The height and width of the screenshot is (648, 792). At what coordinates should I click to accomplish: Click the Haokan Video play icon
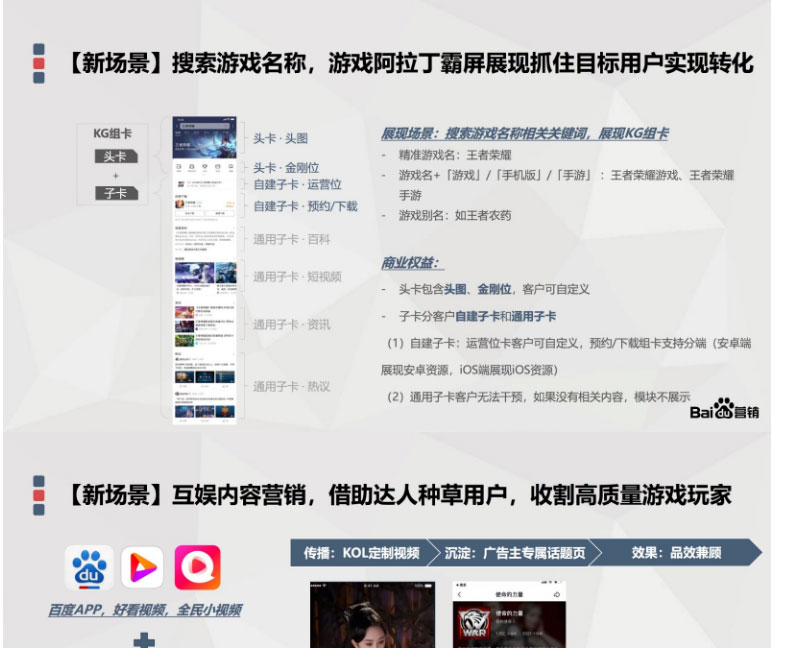click(142, 567)
